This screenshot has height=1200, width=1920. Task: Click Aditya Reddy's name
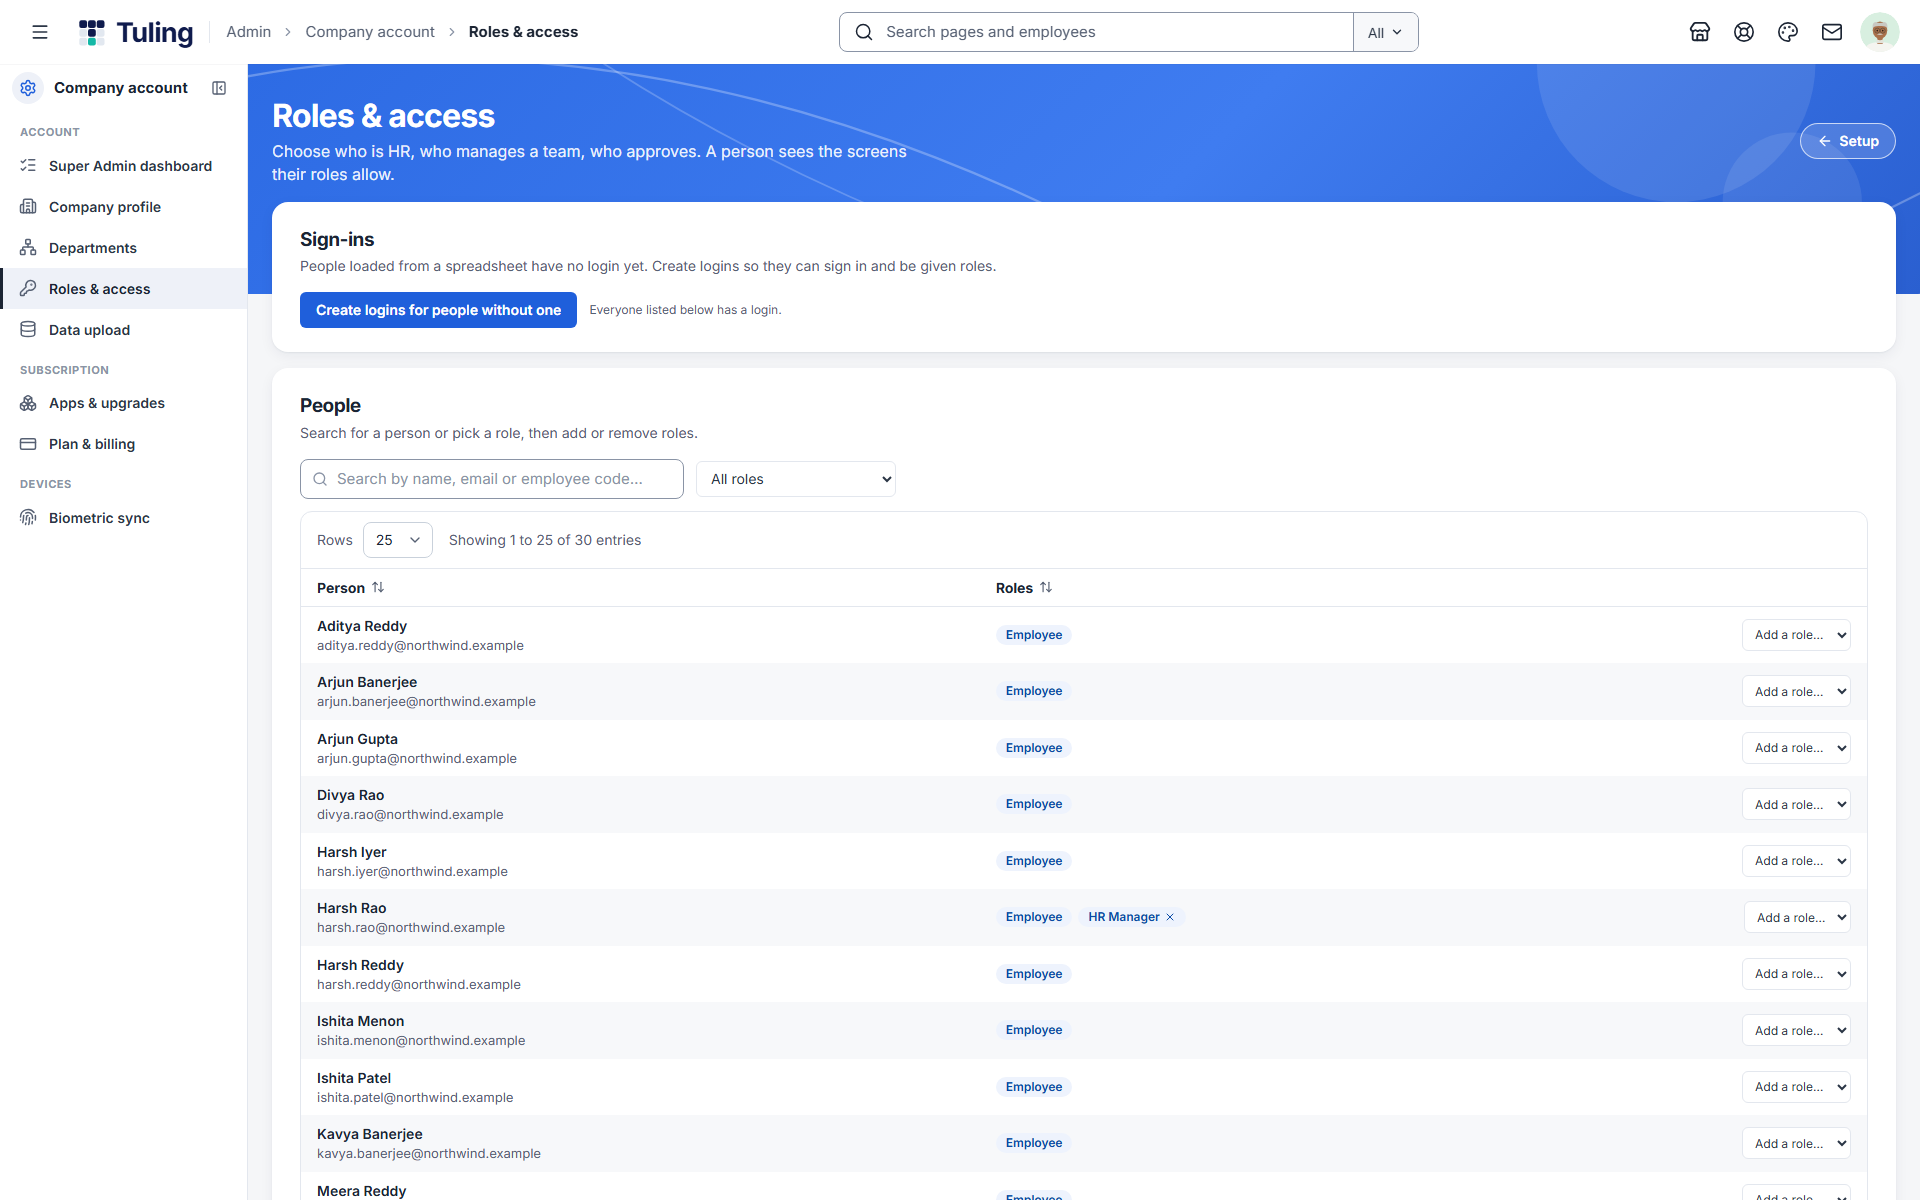pos(362,626)
